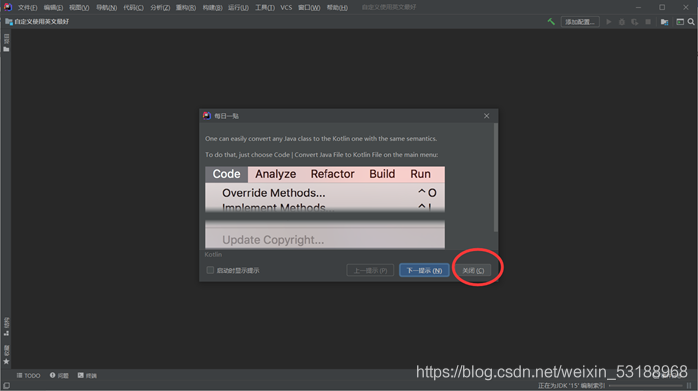Open the Structure tool window on left stripe
The height and width of the screenshot is (391, 698).
pos(6,326)
